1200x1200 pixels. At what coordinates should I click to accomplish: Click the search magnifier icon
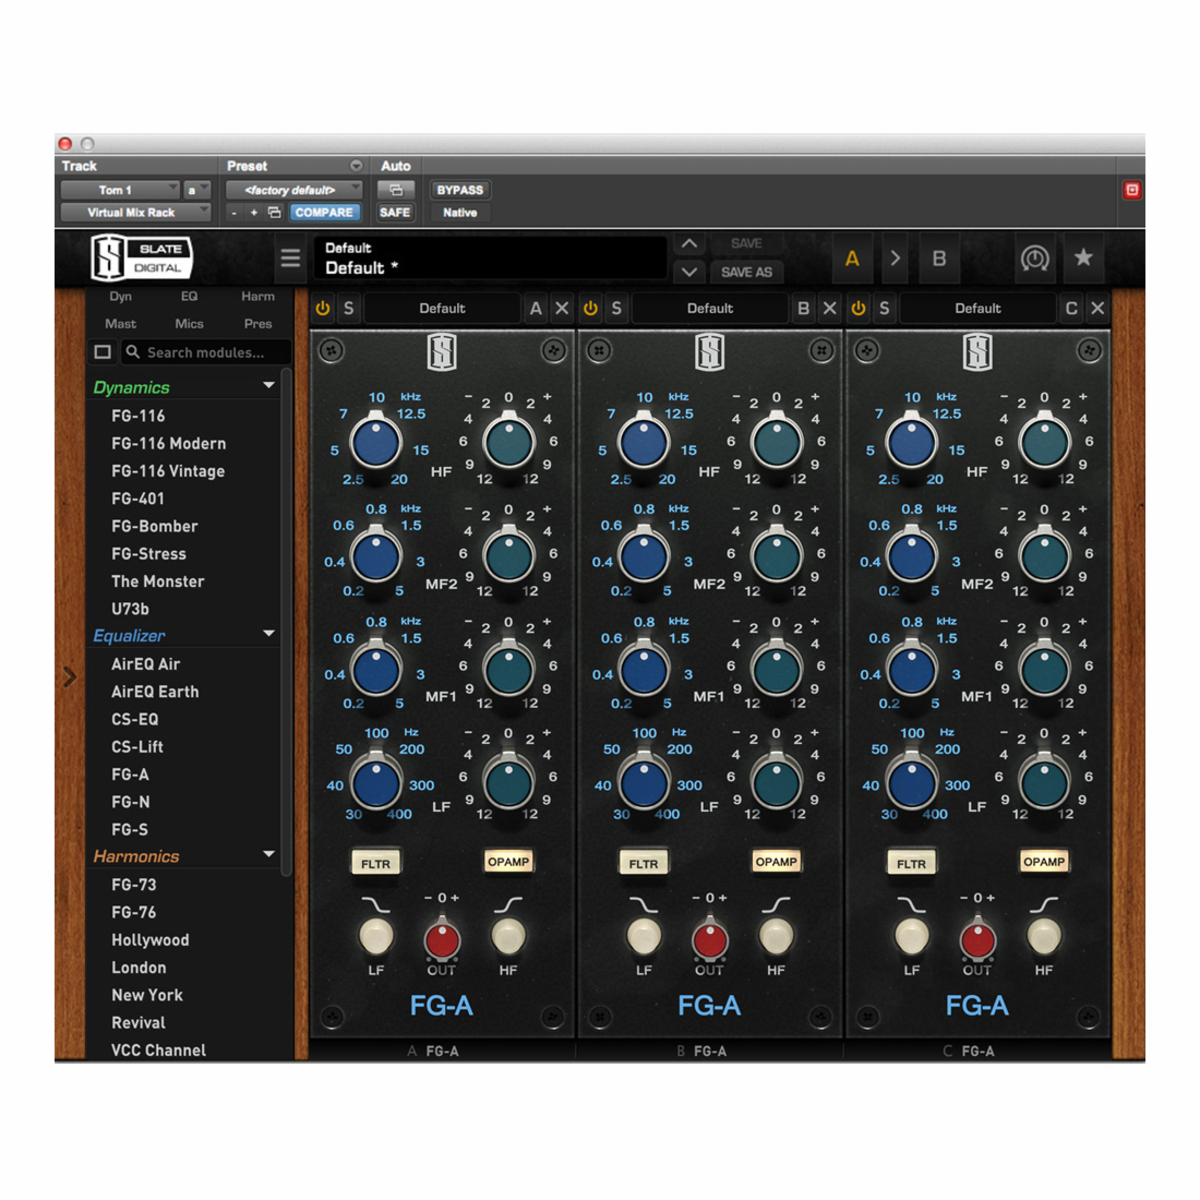[x=133, y=352]
